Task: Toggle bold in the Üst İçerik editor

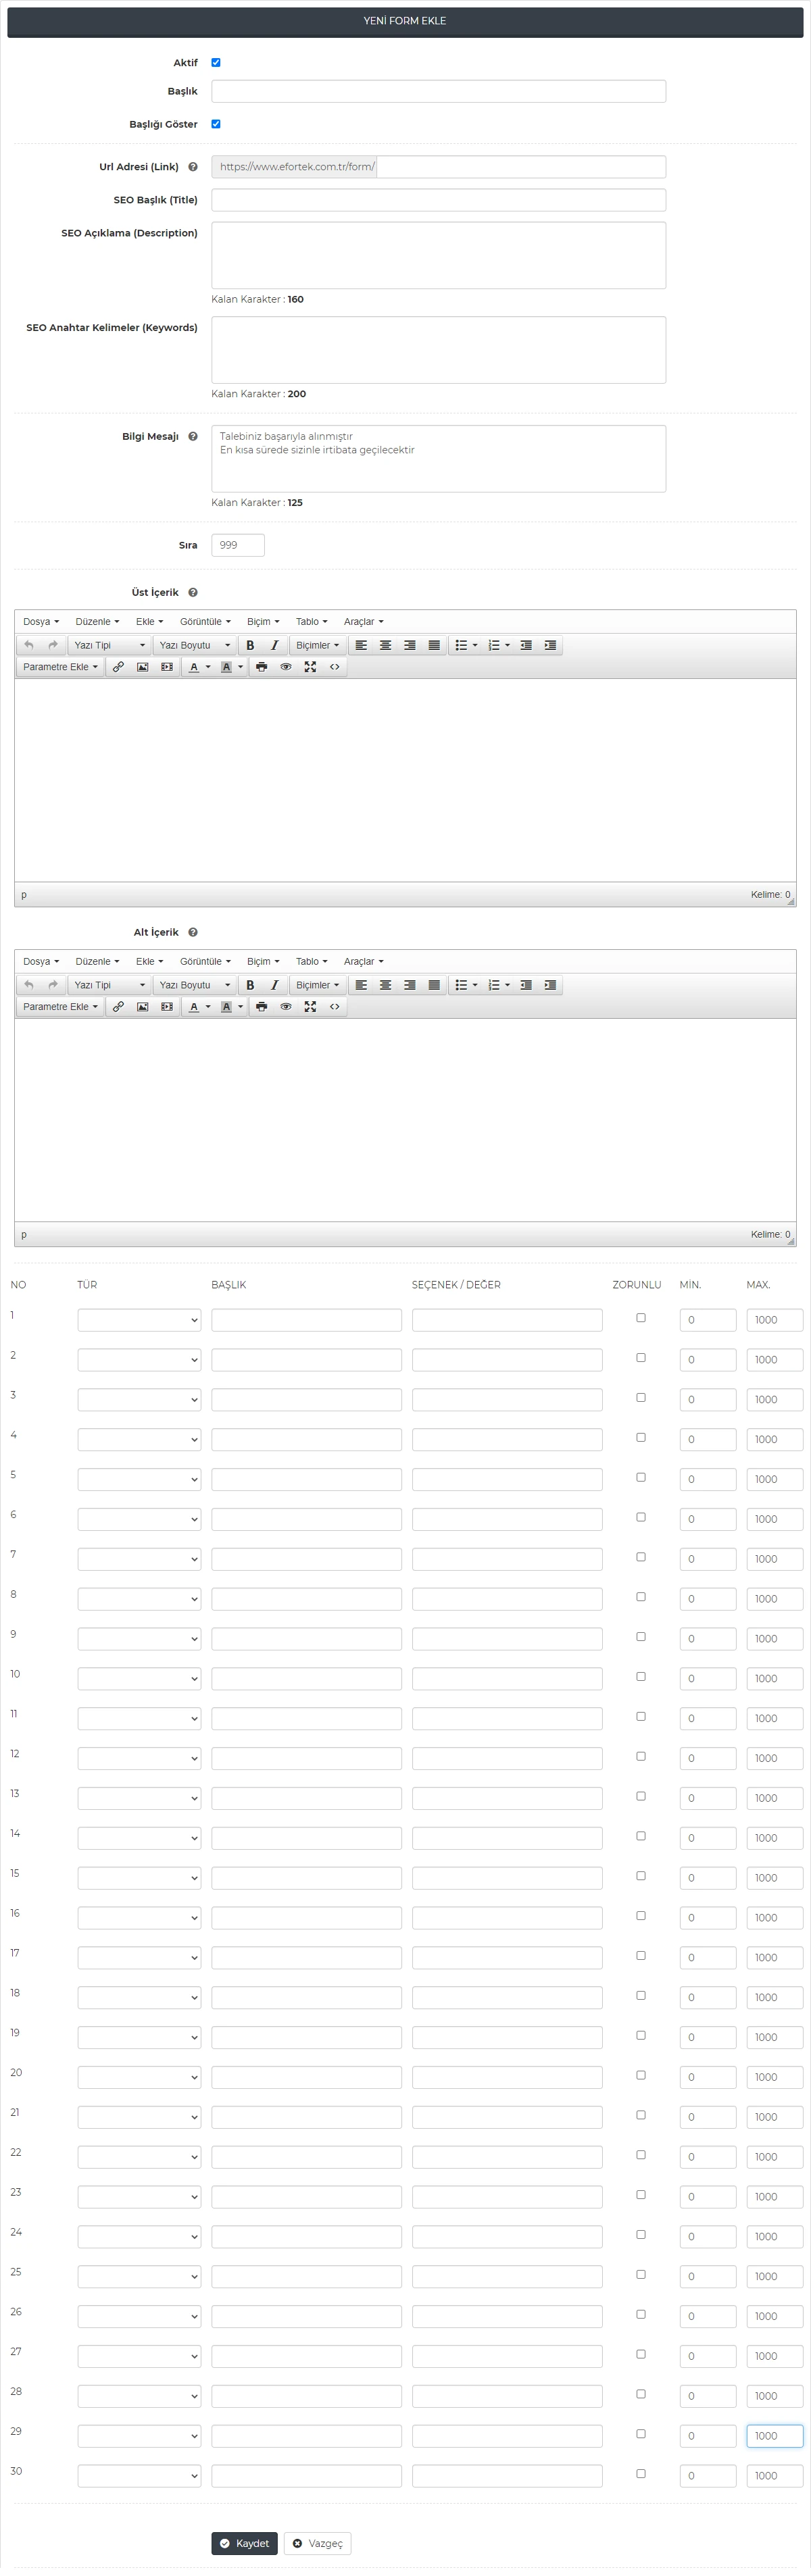Action: (250, 645)
